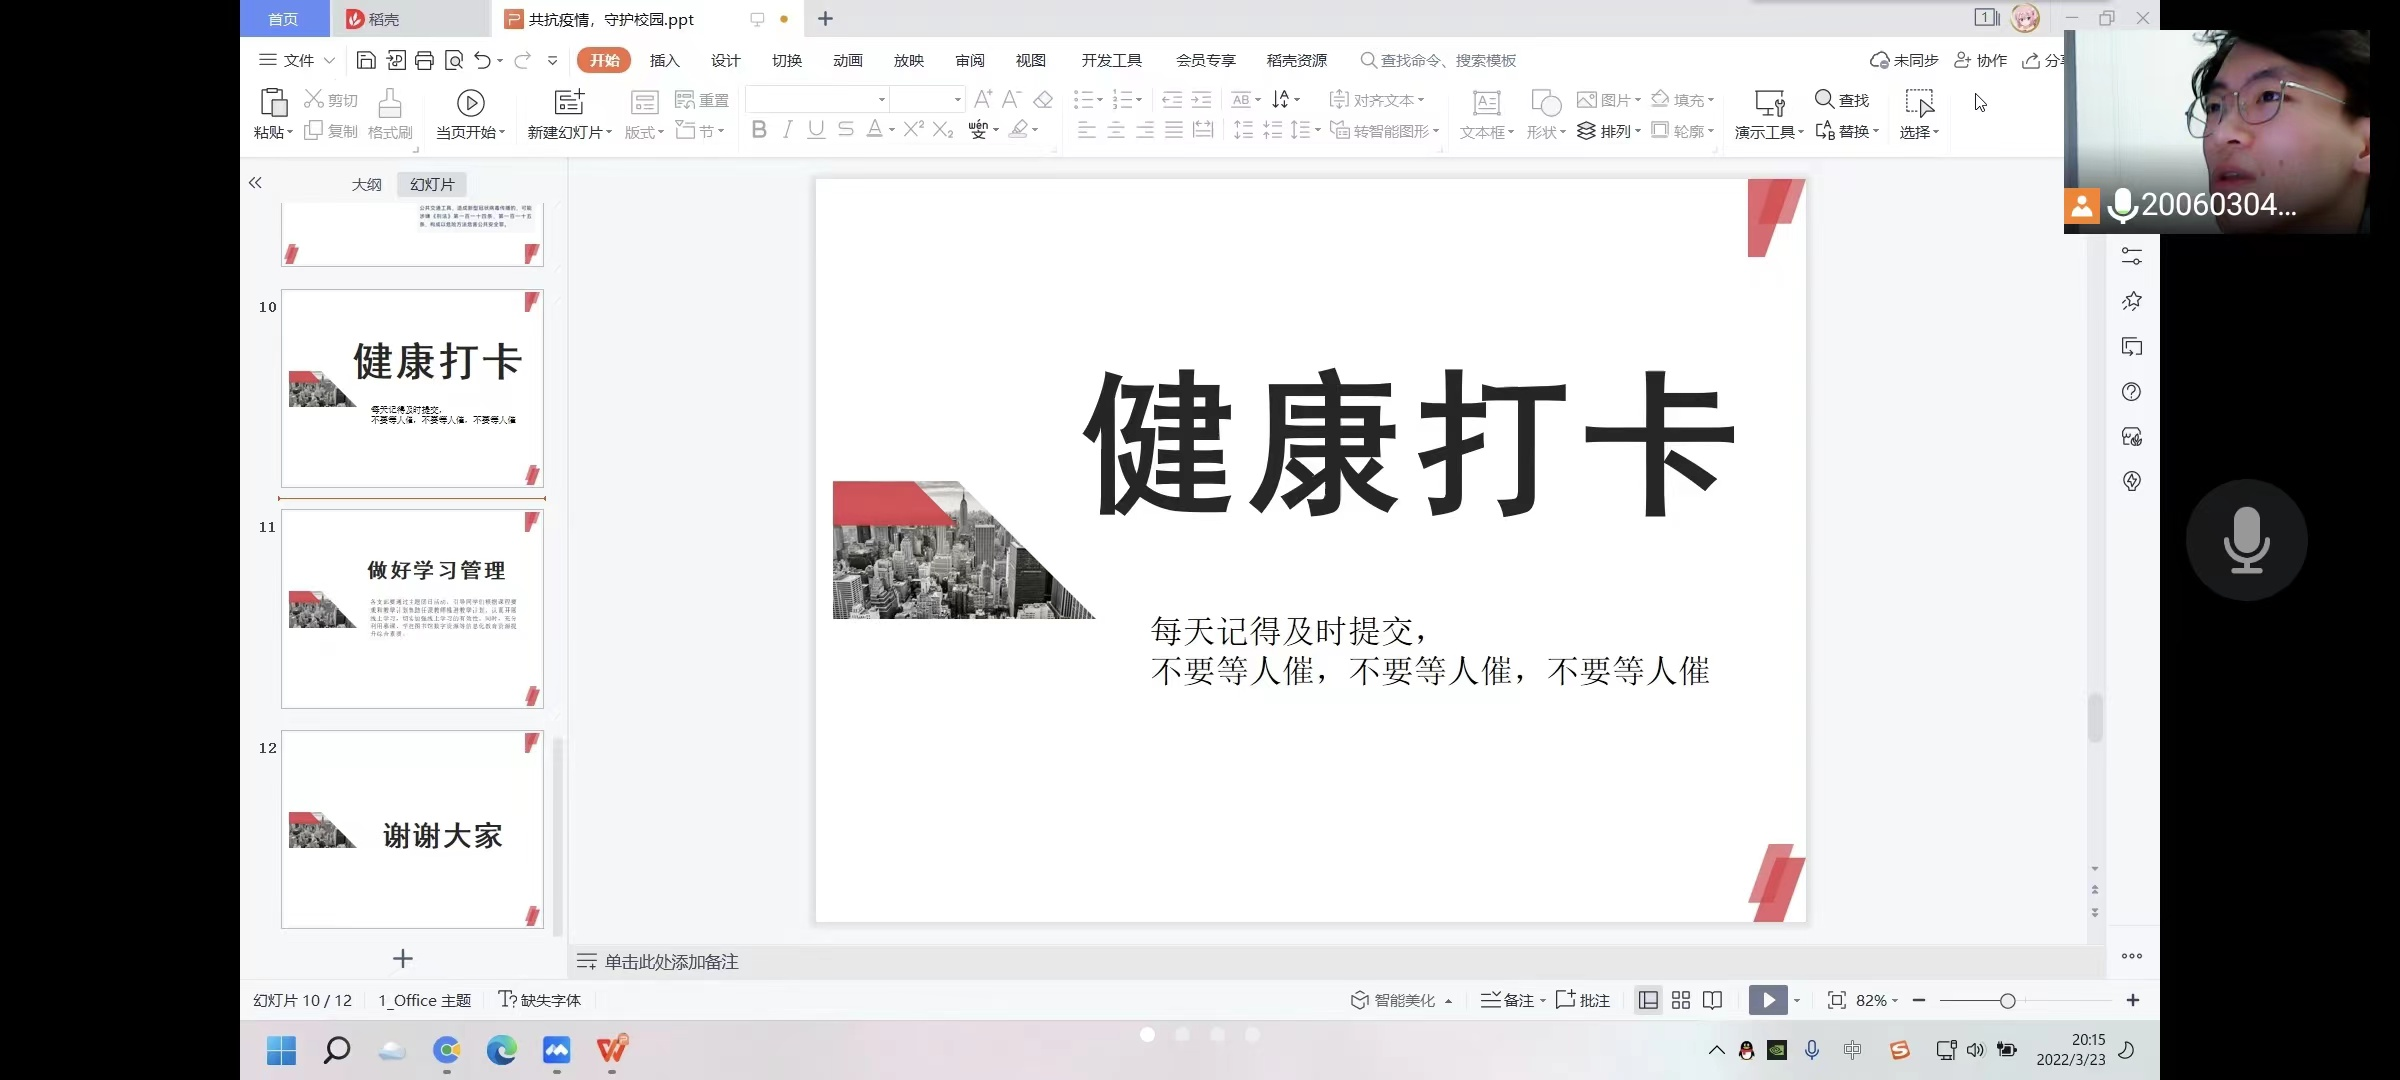Viewport: 2400px width, 1080px height.
Task: Click the New Slide icon
Action: tap(569, 102)
